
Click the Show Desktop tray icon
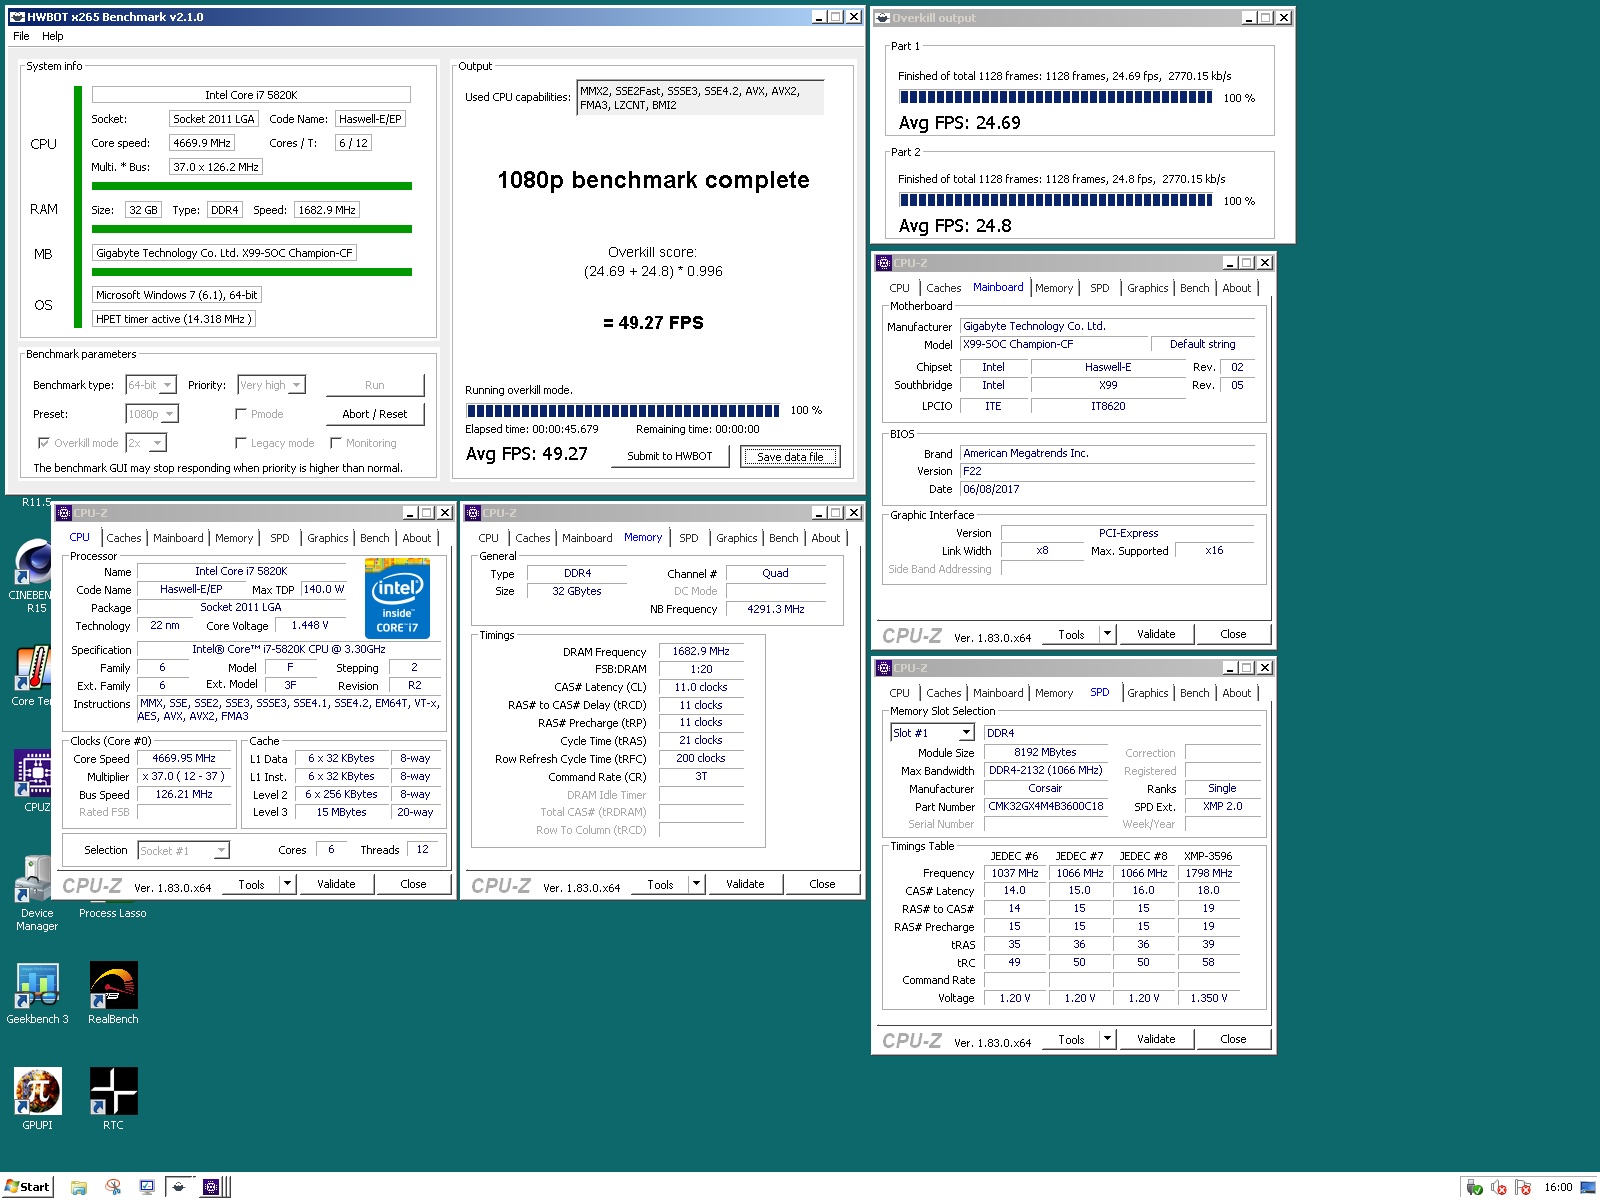pyautogui.click(x=1588, y=1188)
